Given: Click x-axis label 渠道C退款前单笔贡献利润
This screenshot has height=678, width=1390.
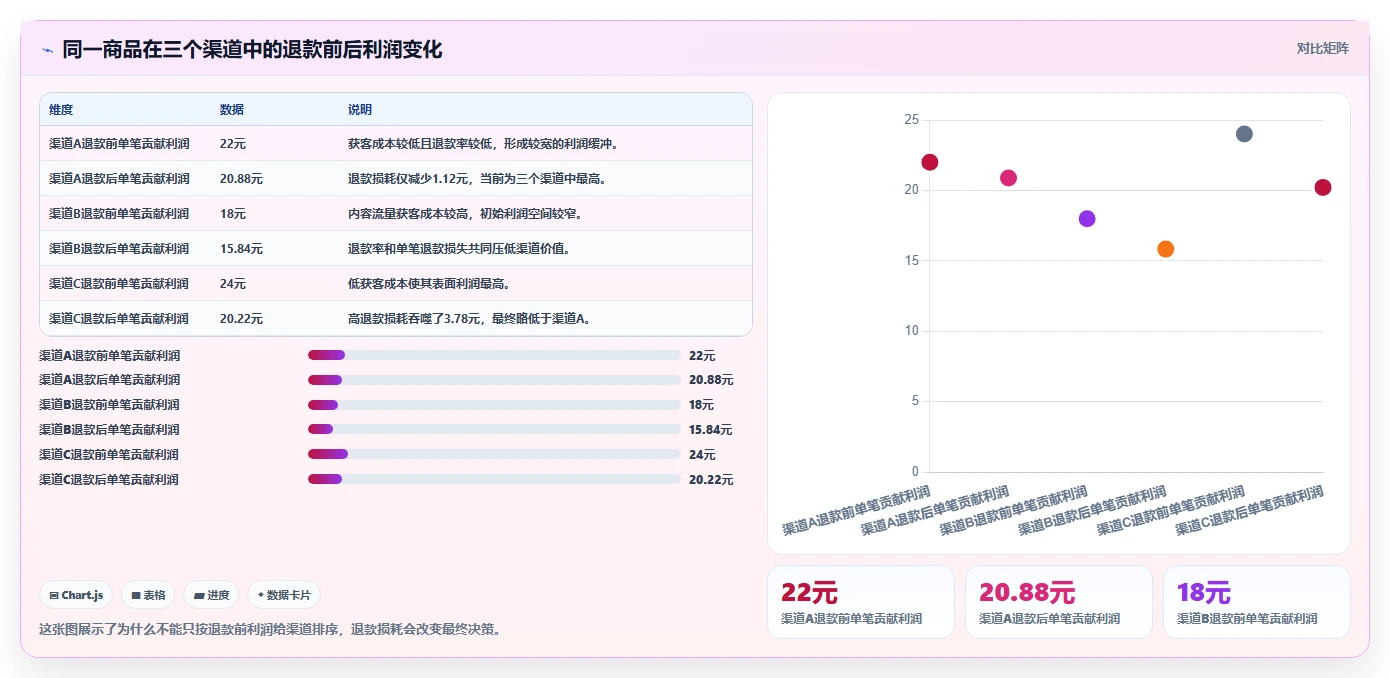Looking at the screenshot, I should point(1170,511).
